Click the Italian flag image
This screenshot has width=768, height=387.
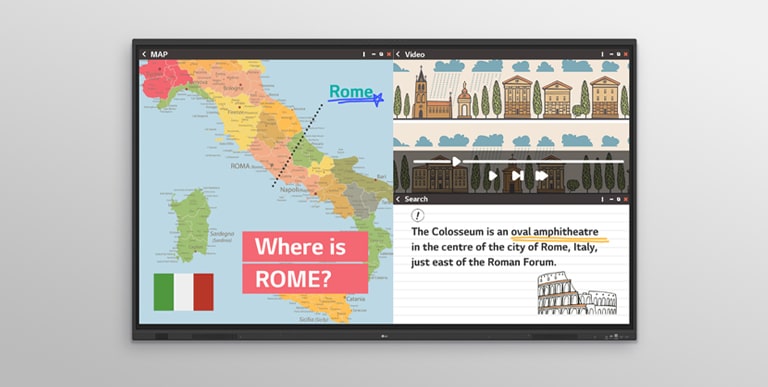click(184, 292)
